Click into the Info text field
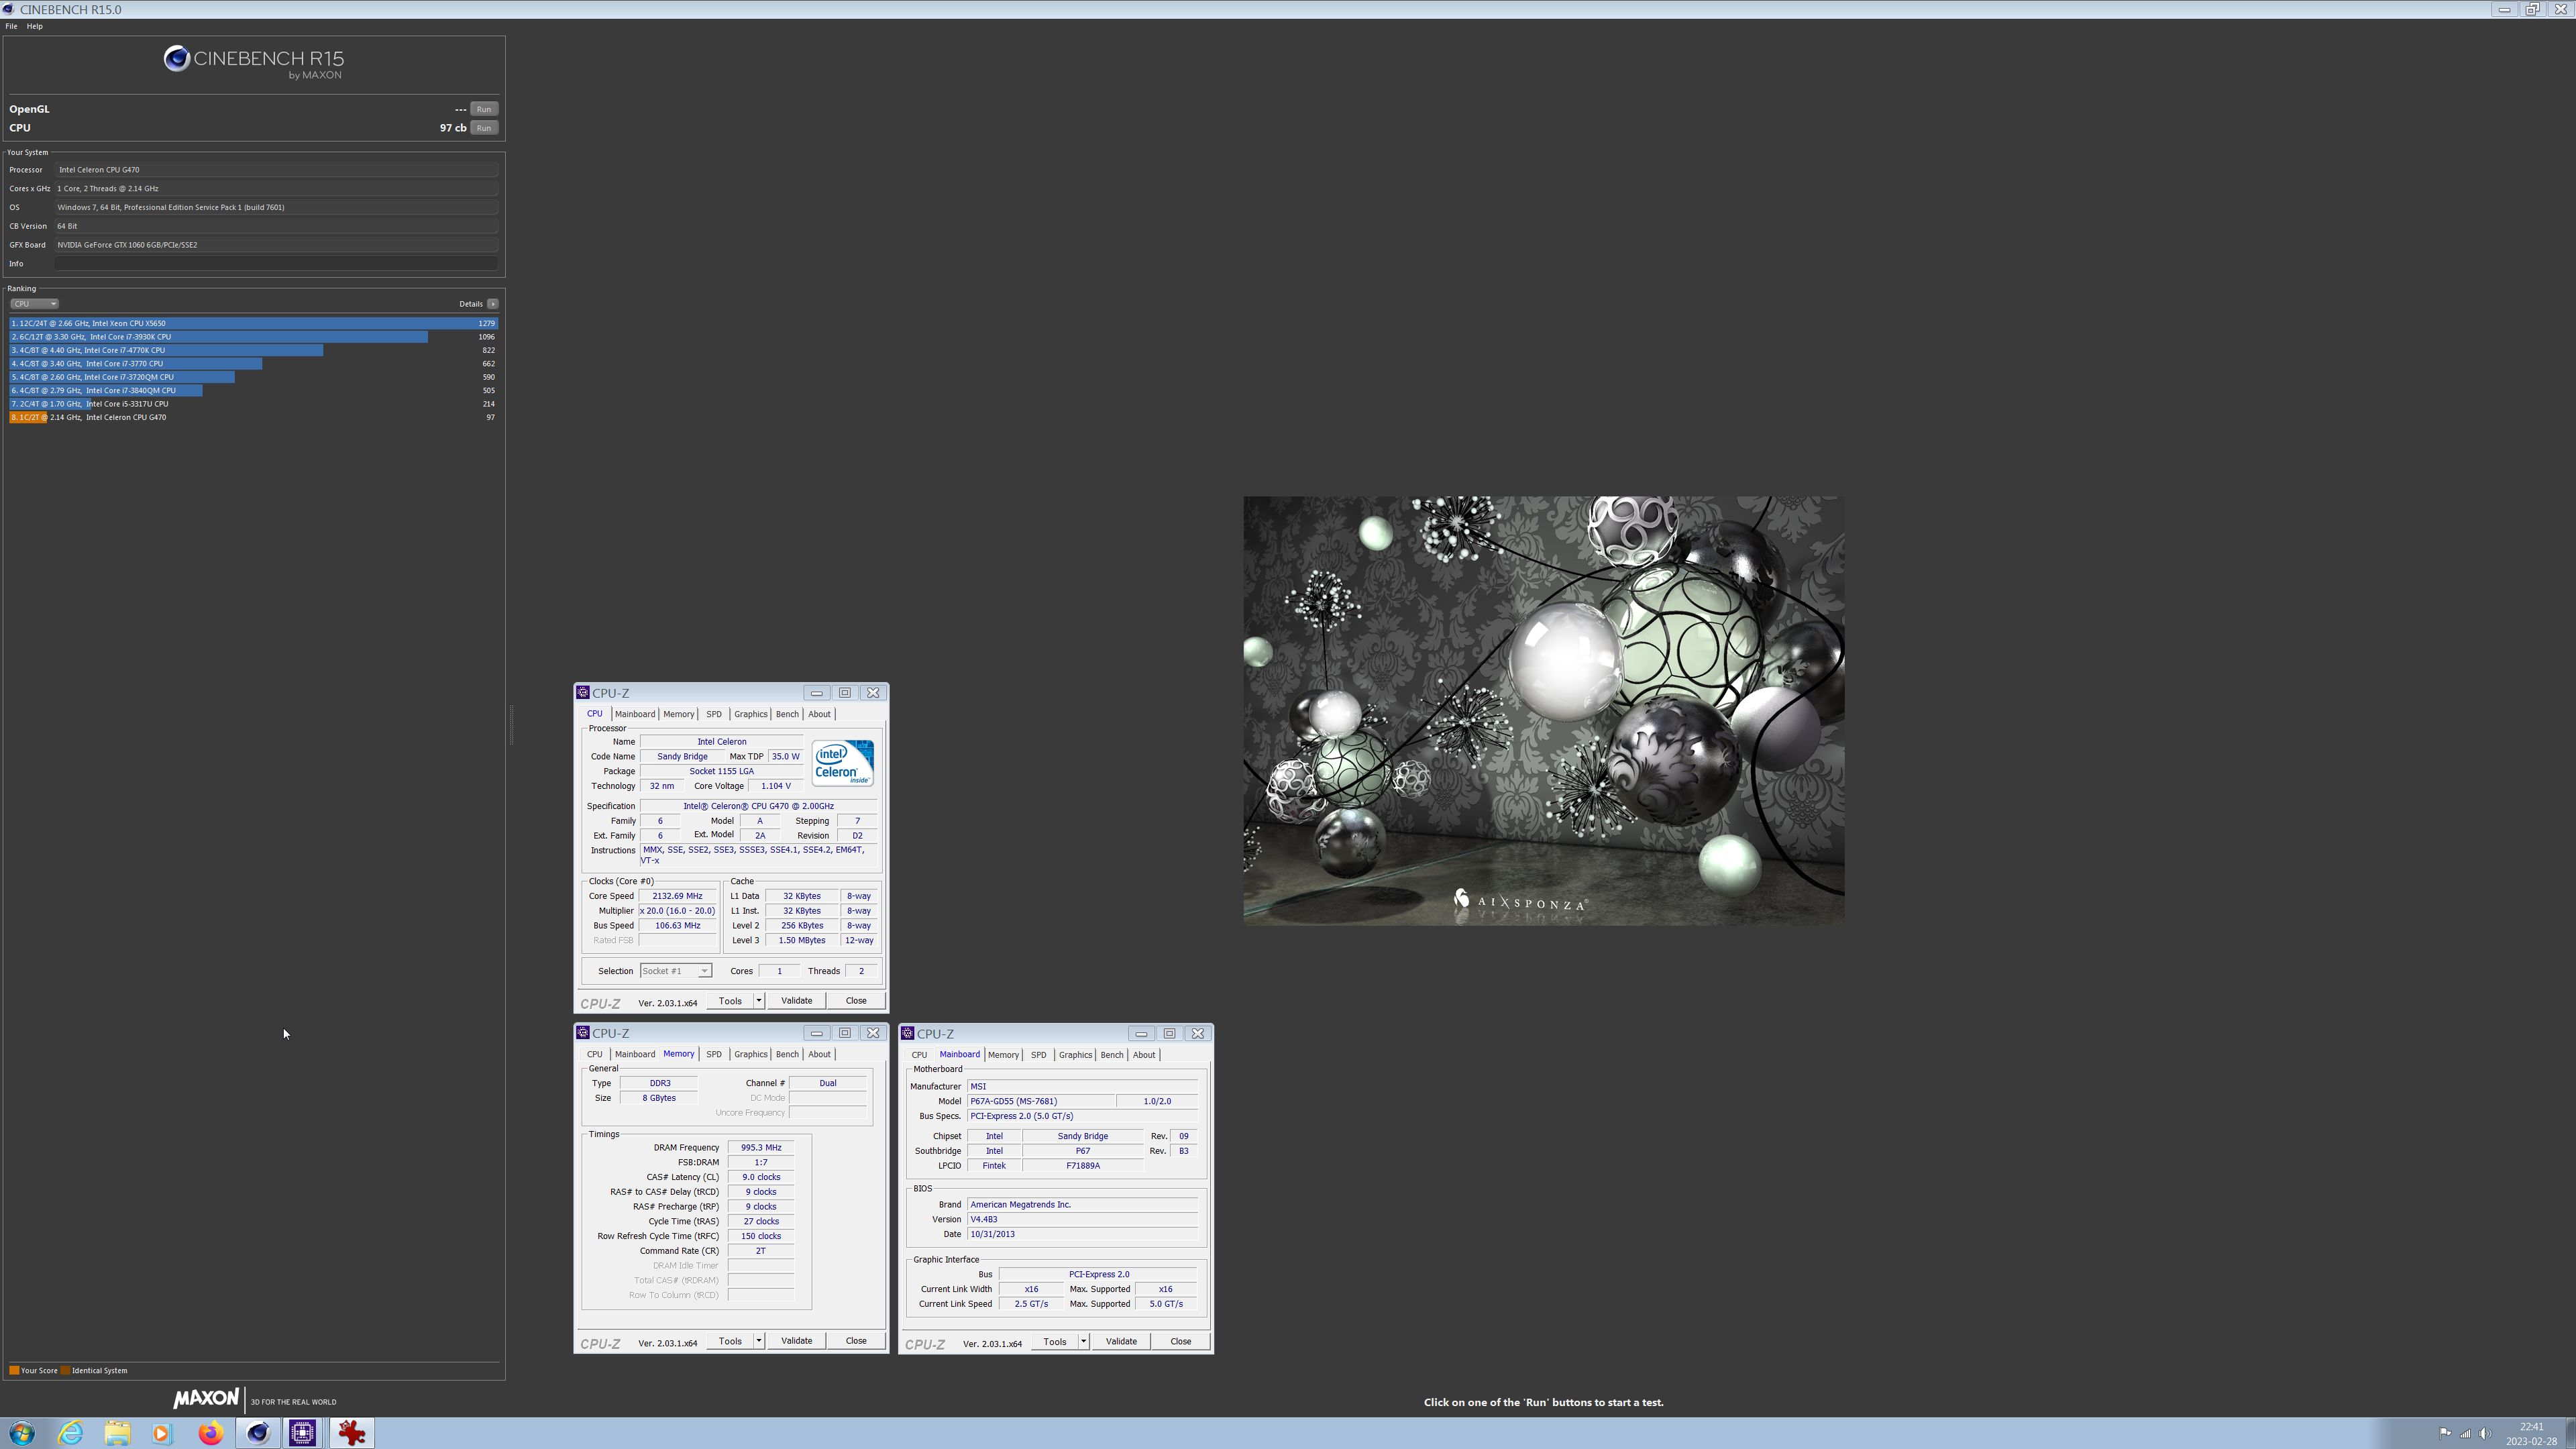This screenshot has height=1449, width=2576. [x=276, y=264]
